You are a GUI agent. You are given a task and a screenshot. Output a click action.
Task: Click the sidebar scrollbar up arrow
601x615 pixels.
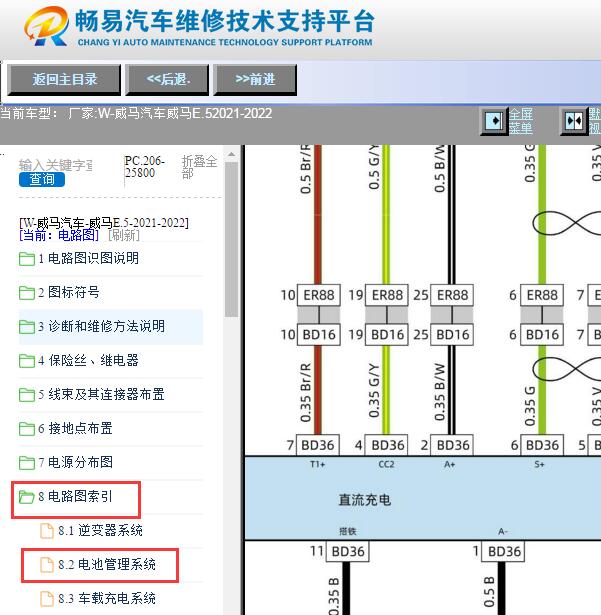pyautogui.click(x=231, y=154)
